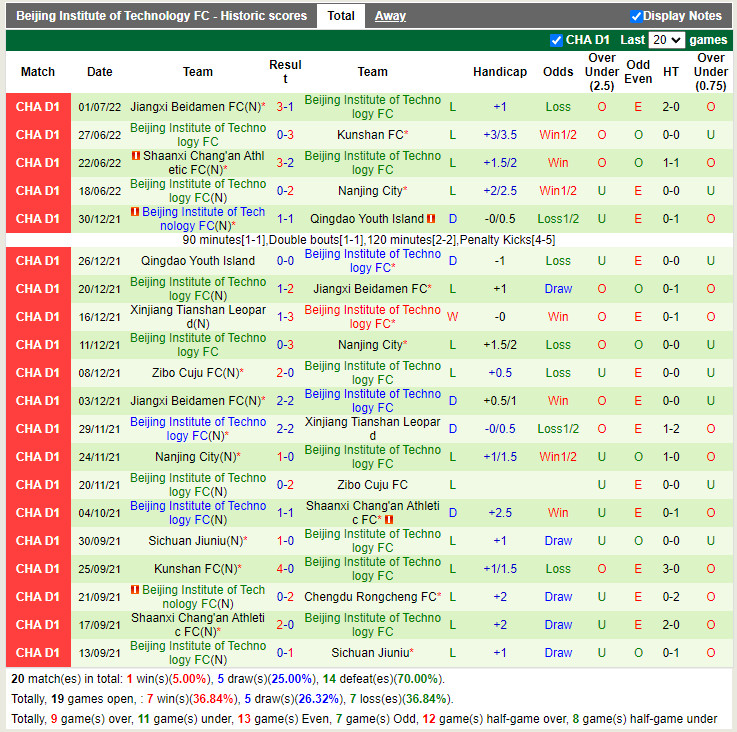The image size is (737, 732).
Task: Click the 2-0 result on 08/12/21
Action: (285, 373)
